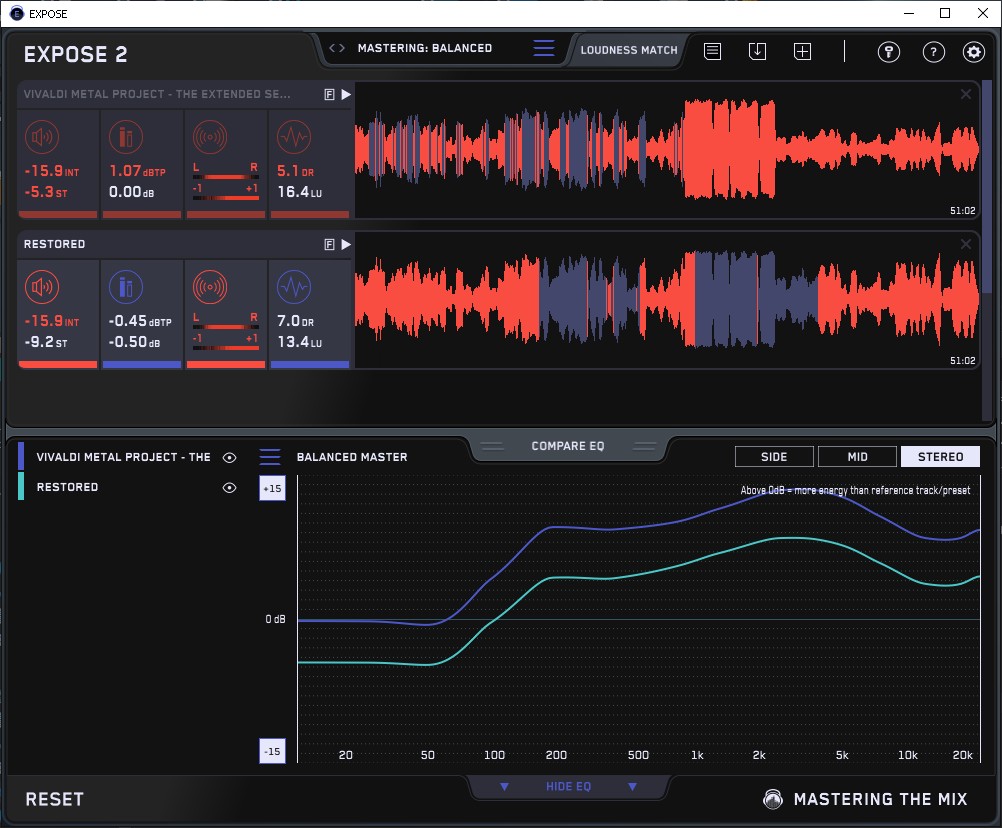Click the -15.9 INT loudness value on Restored
Screen dimensions: 1002x828
pyautogui.click(x=52, y=321)
